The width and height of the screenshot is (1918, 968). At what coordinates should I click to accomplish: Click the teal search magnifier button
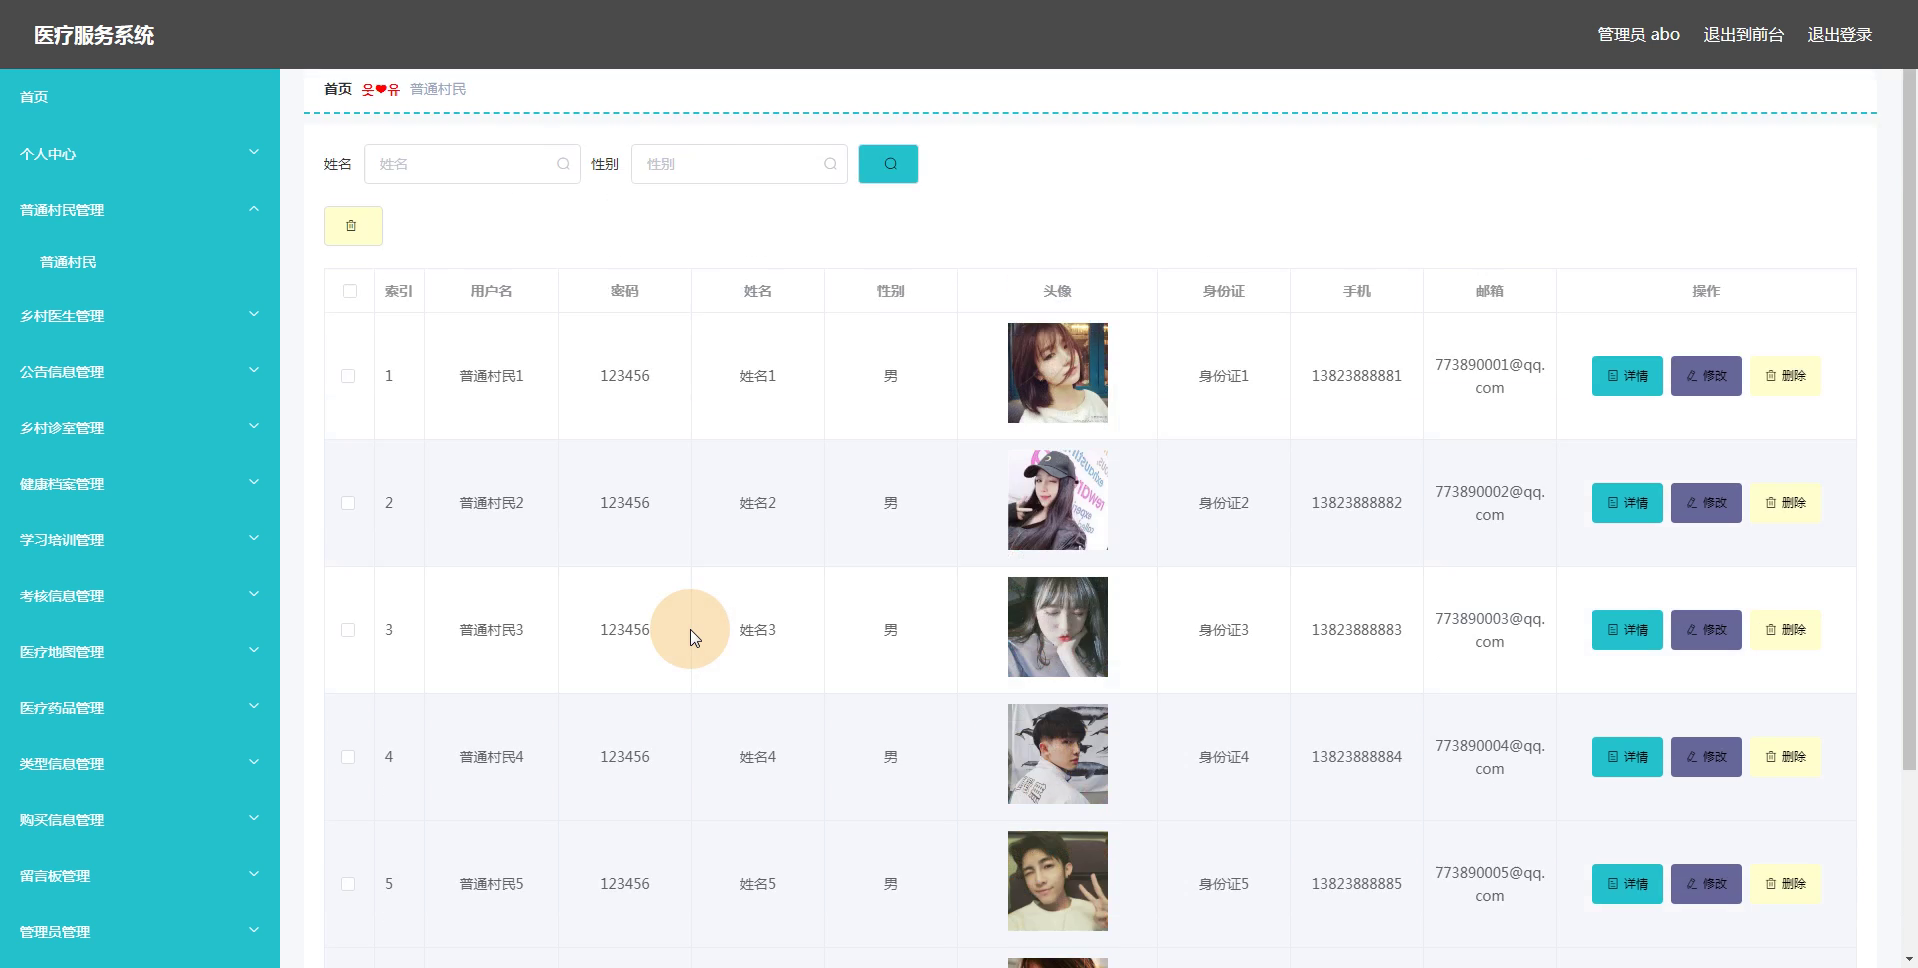[x=888, y=164]
